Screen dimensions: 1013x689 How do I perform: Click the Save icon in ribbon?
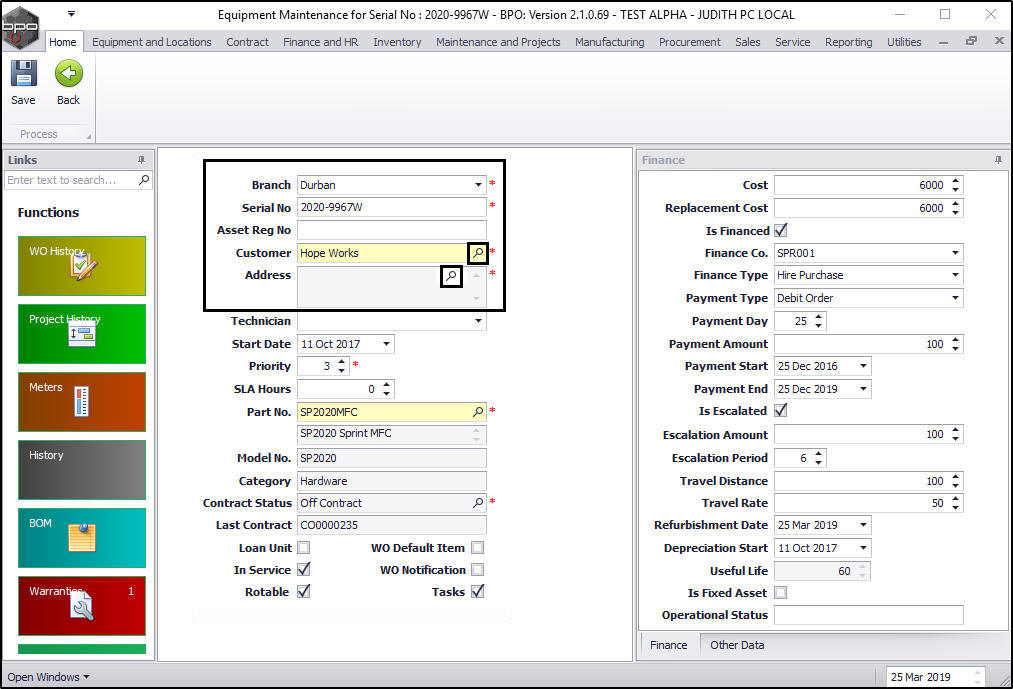(x=23, y=75)
